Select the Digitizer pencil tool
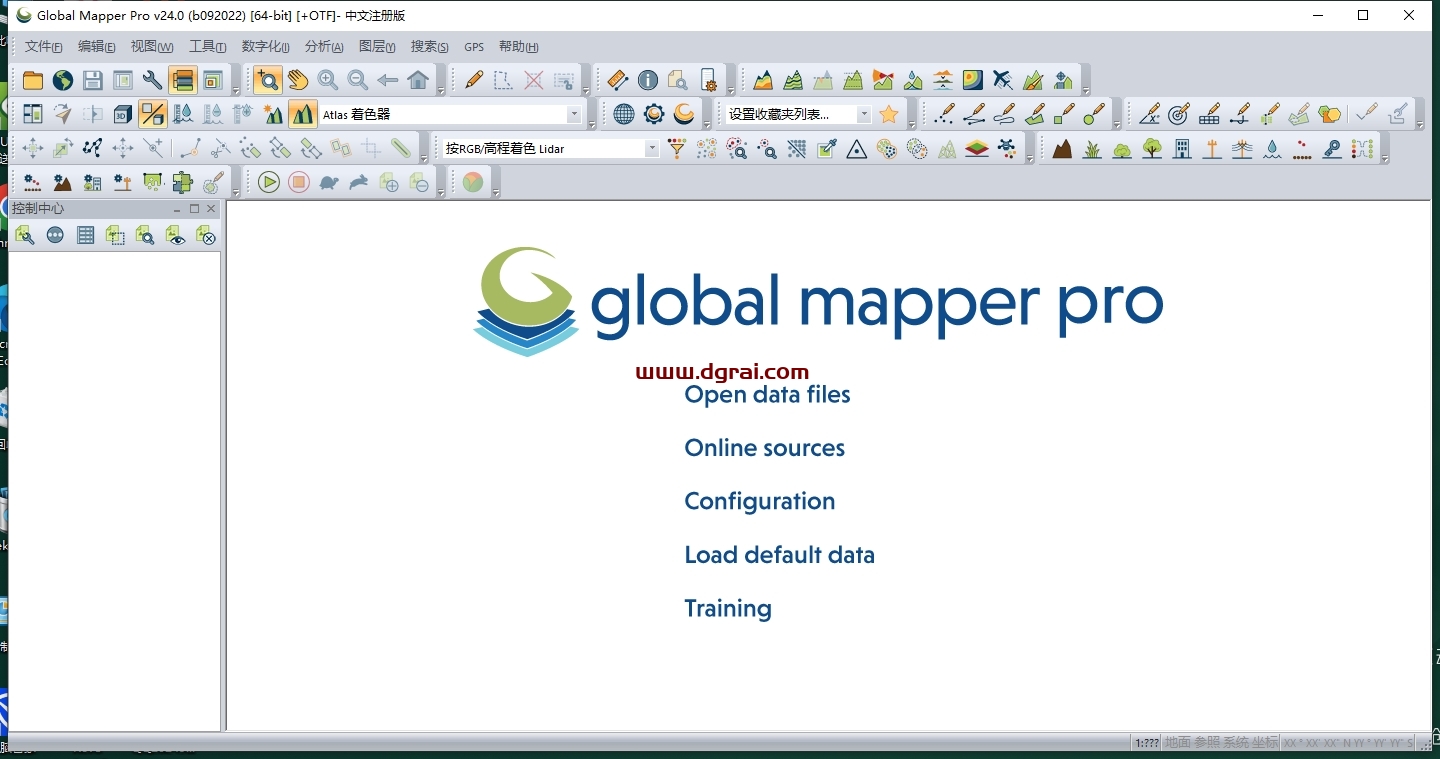 click(474, 80)
